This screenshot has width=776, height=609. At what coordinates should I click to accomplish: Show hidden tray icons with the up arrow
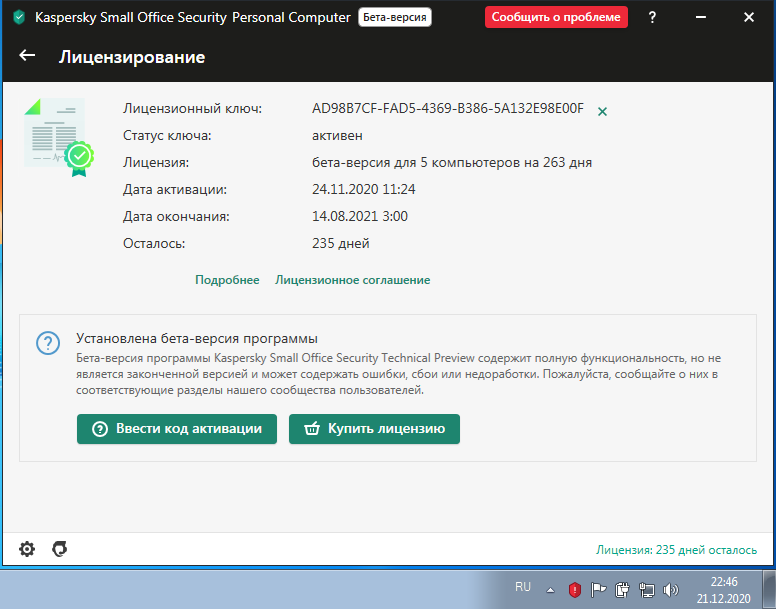coord(550,590)
